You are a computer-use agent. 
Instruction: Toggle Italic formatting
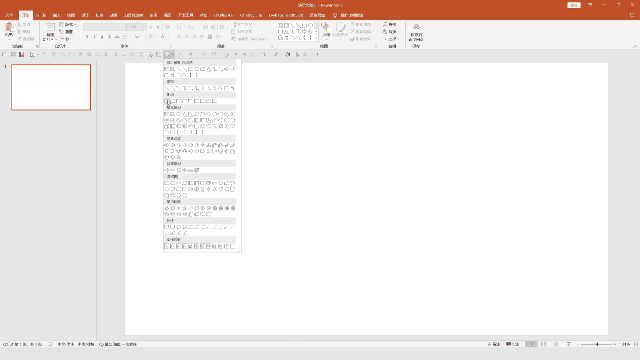[x=94, y=37]
